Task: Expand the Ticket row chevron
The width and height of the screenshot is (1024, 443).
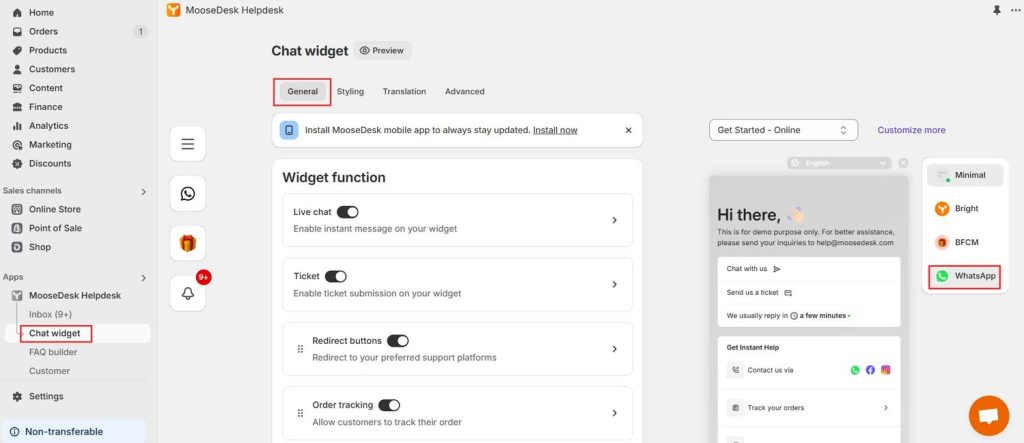Action: [x=614, y=284]
